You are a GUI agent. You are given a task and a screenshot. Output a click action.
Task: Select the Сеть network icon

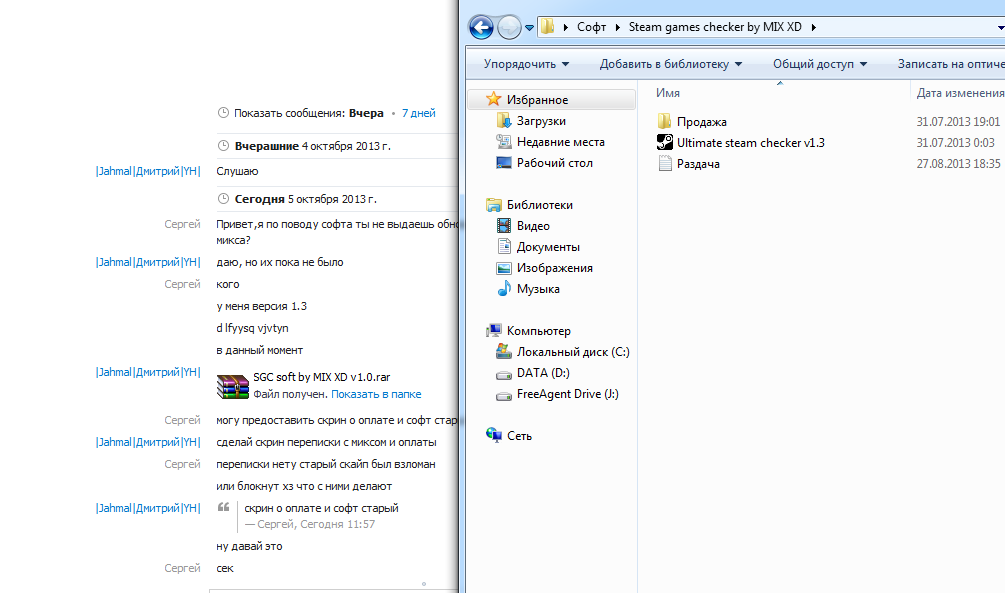[x=494, y=435]
